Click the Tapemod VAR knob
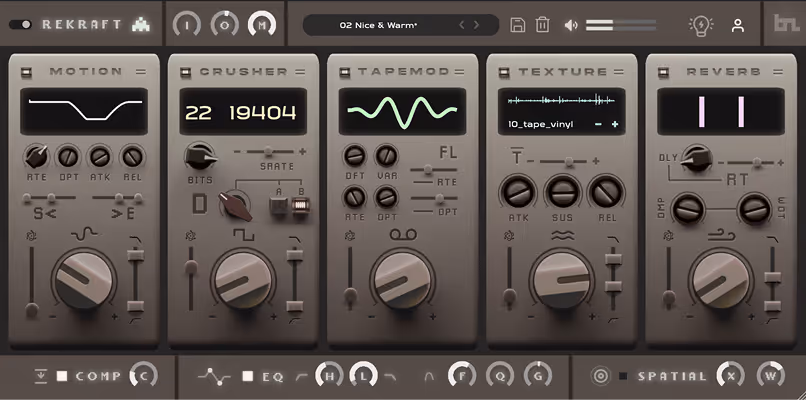This screenshot has height=400, width=806. 387,155
